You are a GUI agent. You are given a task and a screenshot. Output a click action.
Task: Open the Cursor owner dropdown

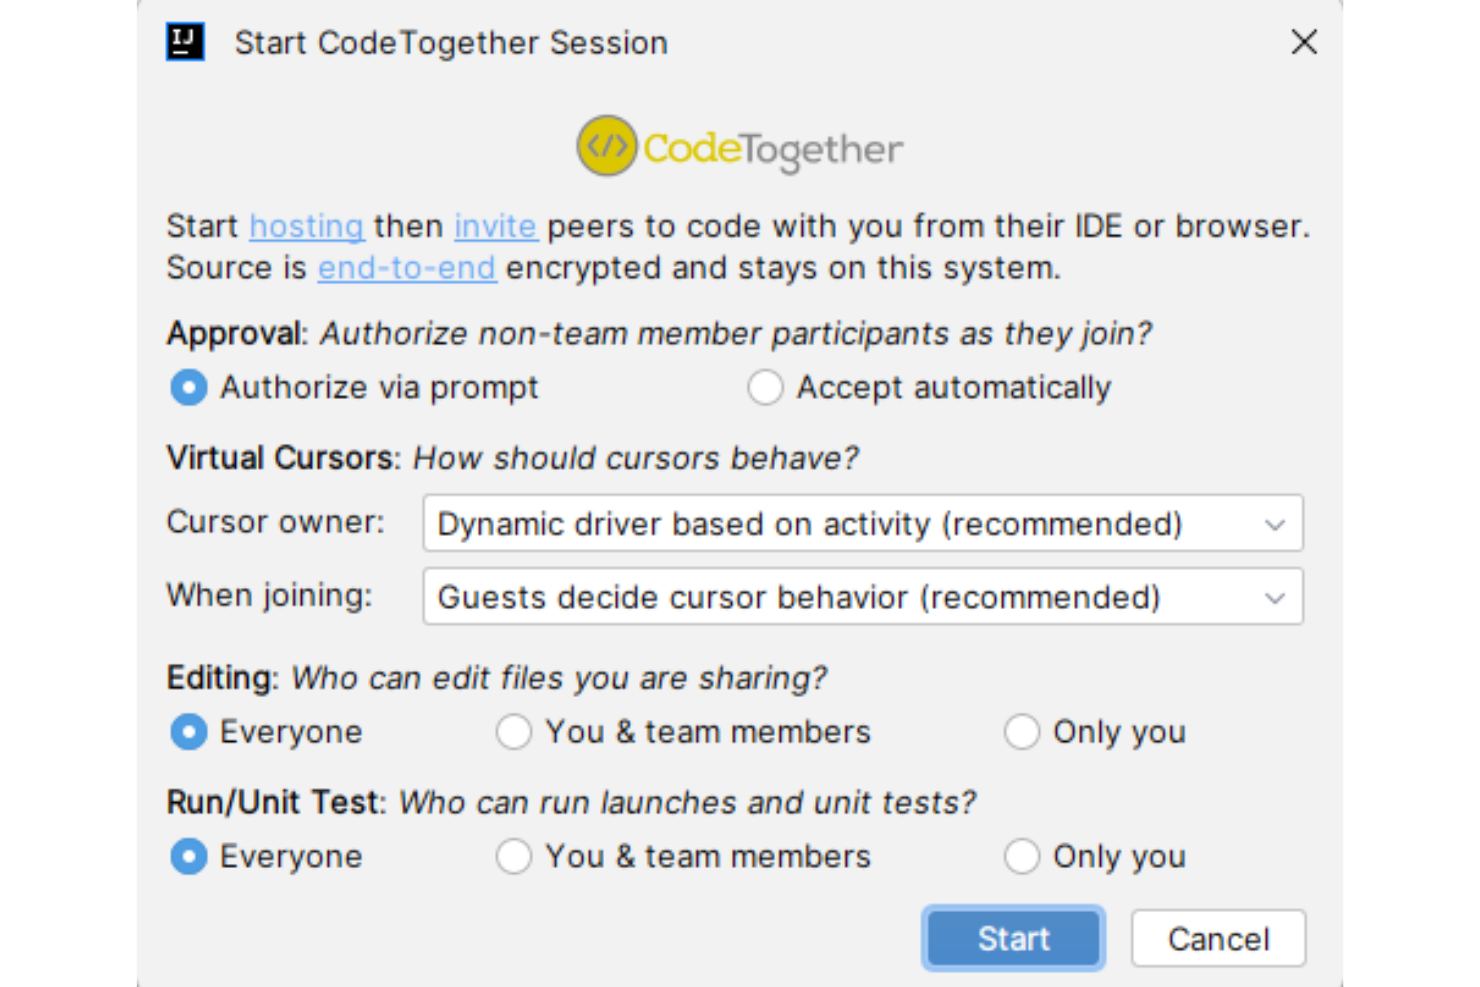click(x=864, y=523)
